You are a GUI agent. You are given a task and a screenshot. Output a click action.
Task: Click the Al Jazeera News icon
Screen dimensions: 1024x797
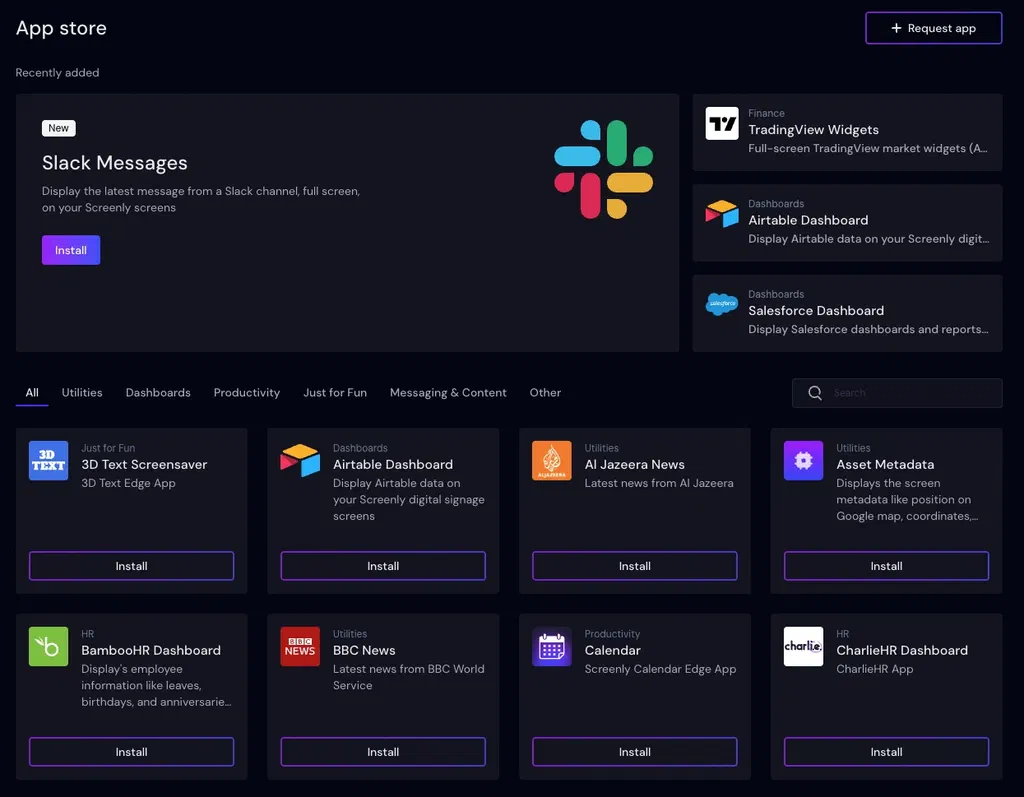[x=552, y=461]
